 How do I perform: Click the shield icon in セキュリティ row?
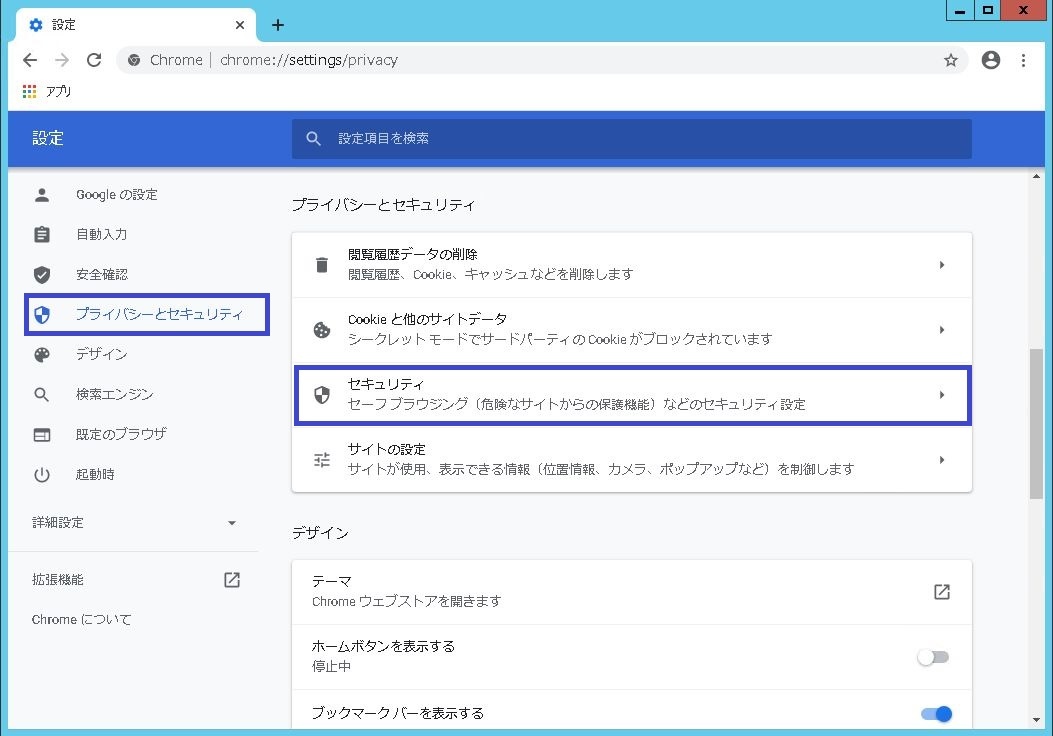[x=322, y=395]
